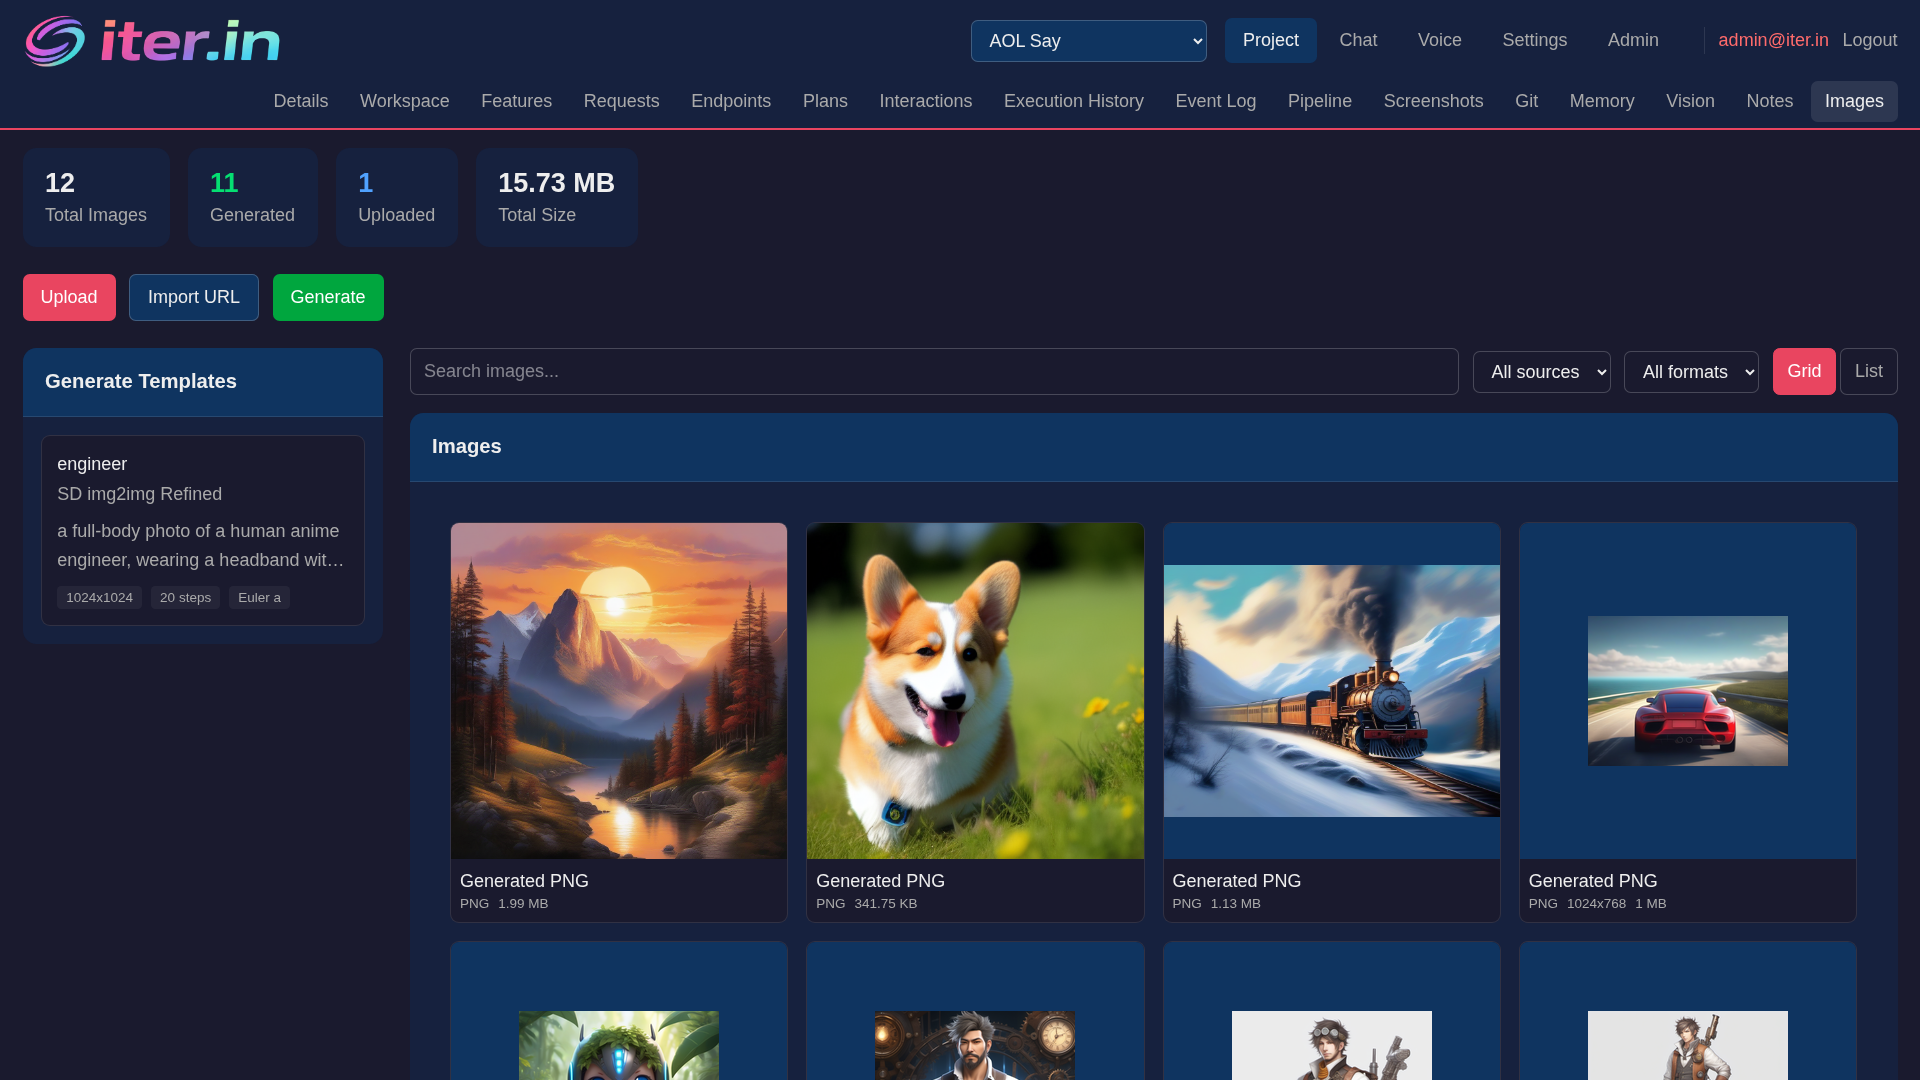Switch to the Features tab

pos(516,101)
